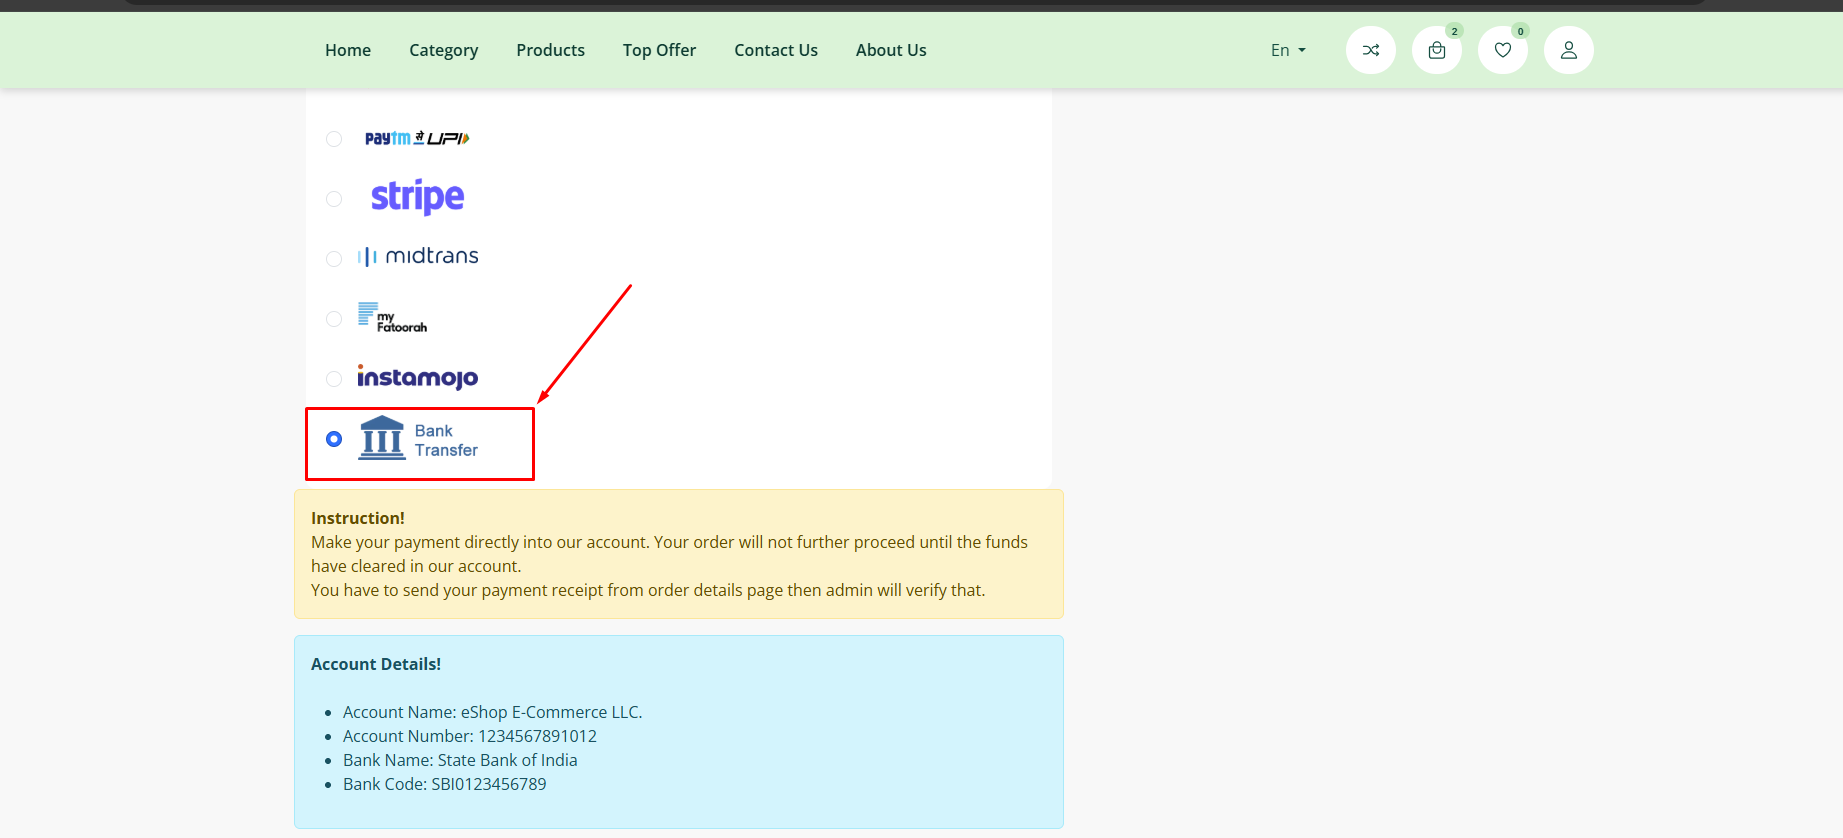Click the wishlist count badge showing 0
This screenshot has height=838, width=1843.
point(1520,31)
